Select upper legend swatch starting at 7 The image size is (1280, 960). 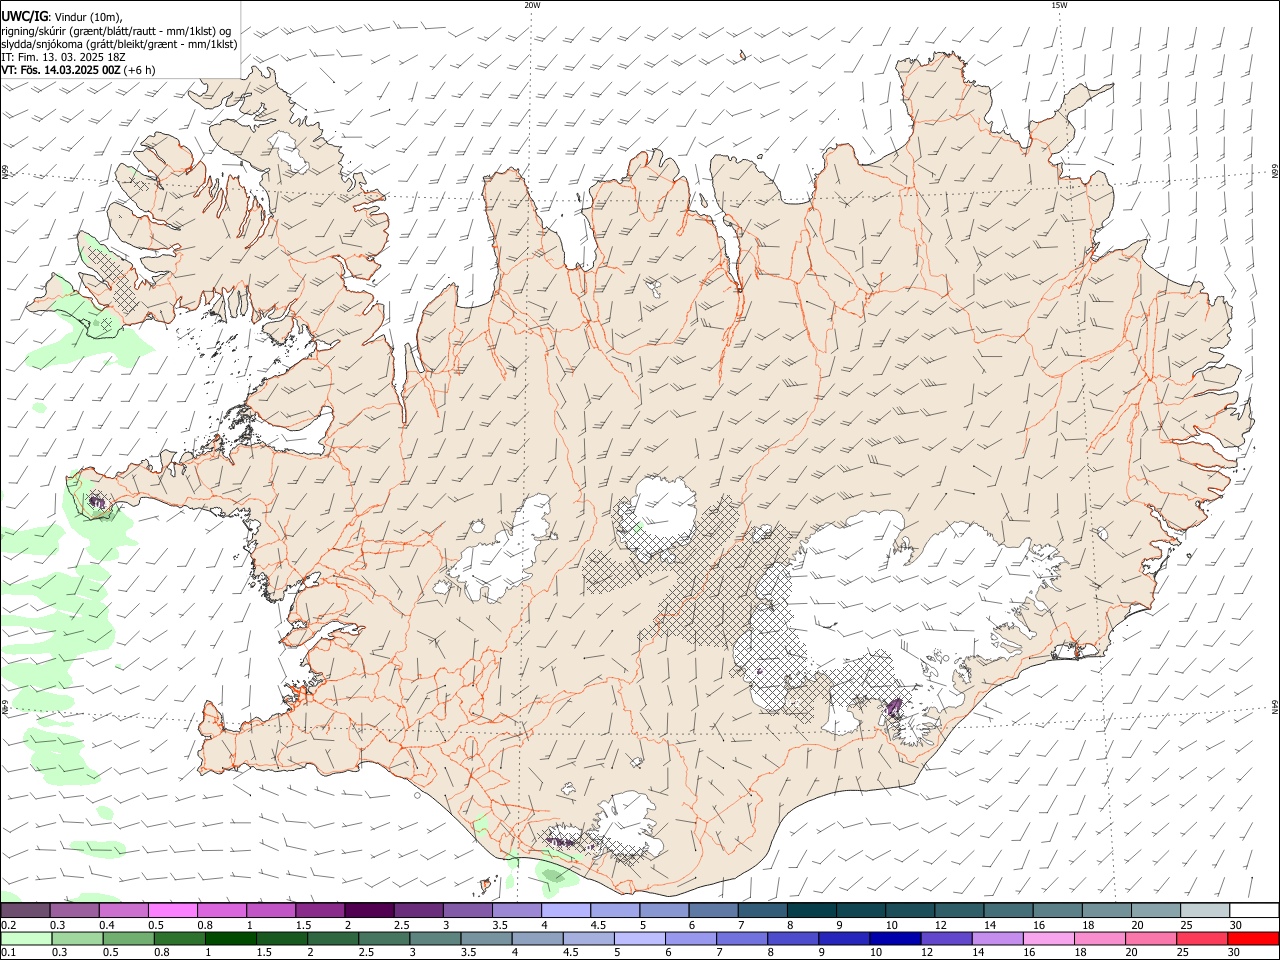pyautogui.click(x=762, y=910)
